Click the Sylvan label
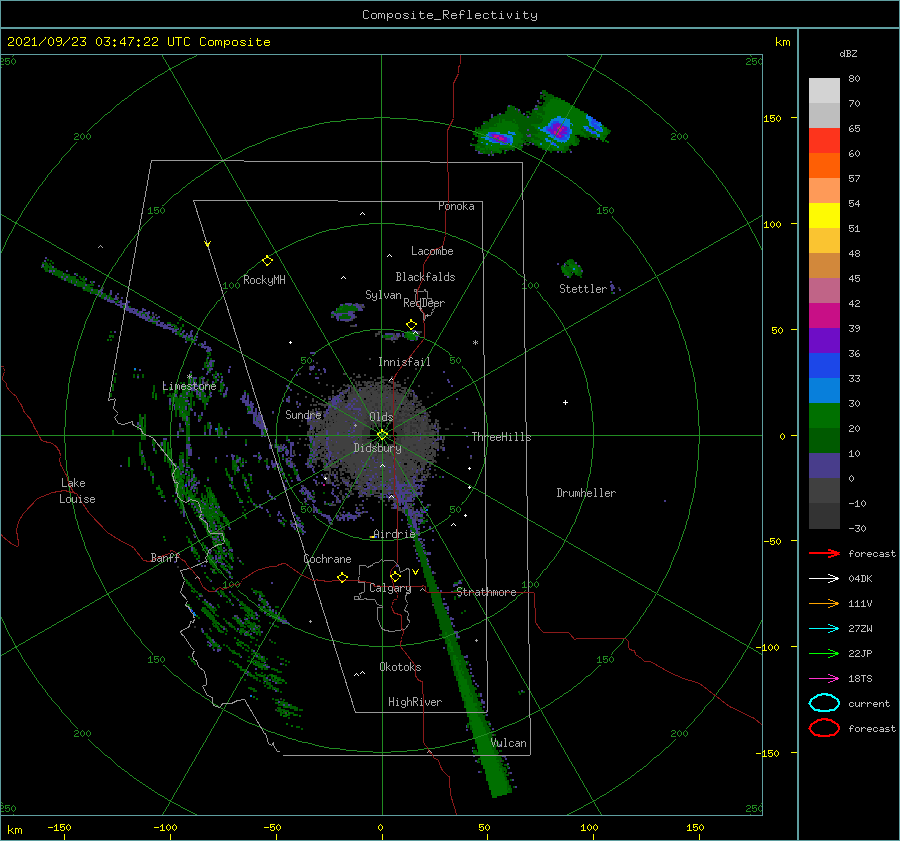 tap(383, 295)
